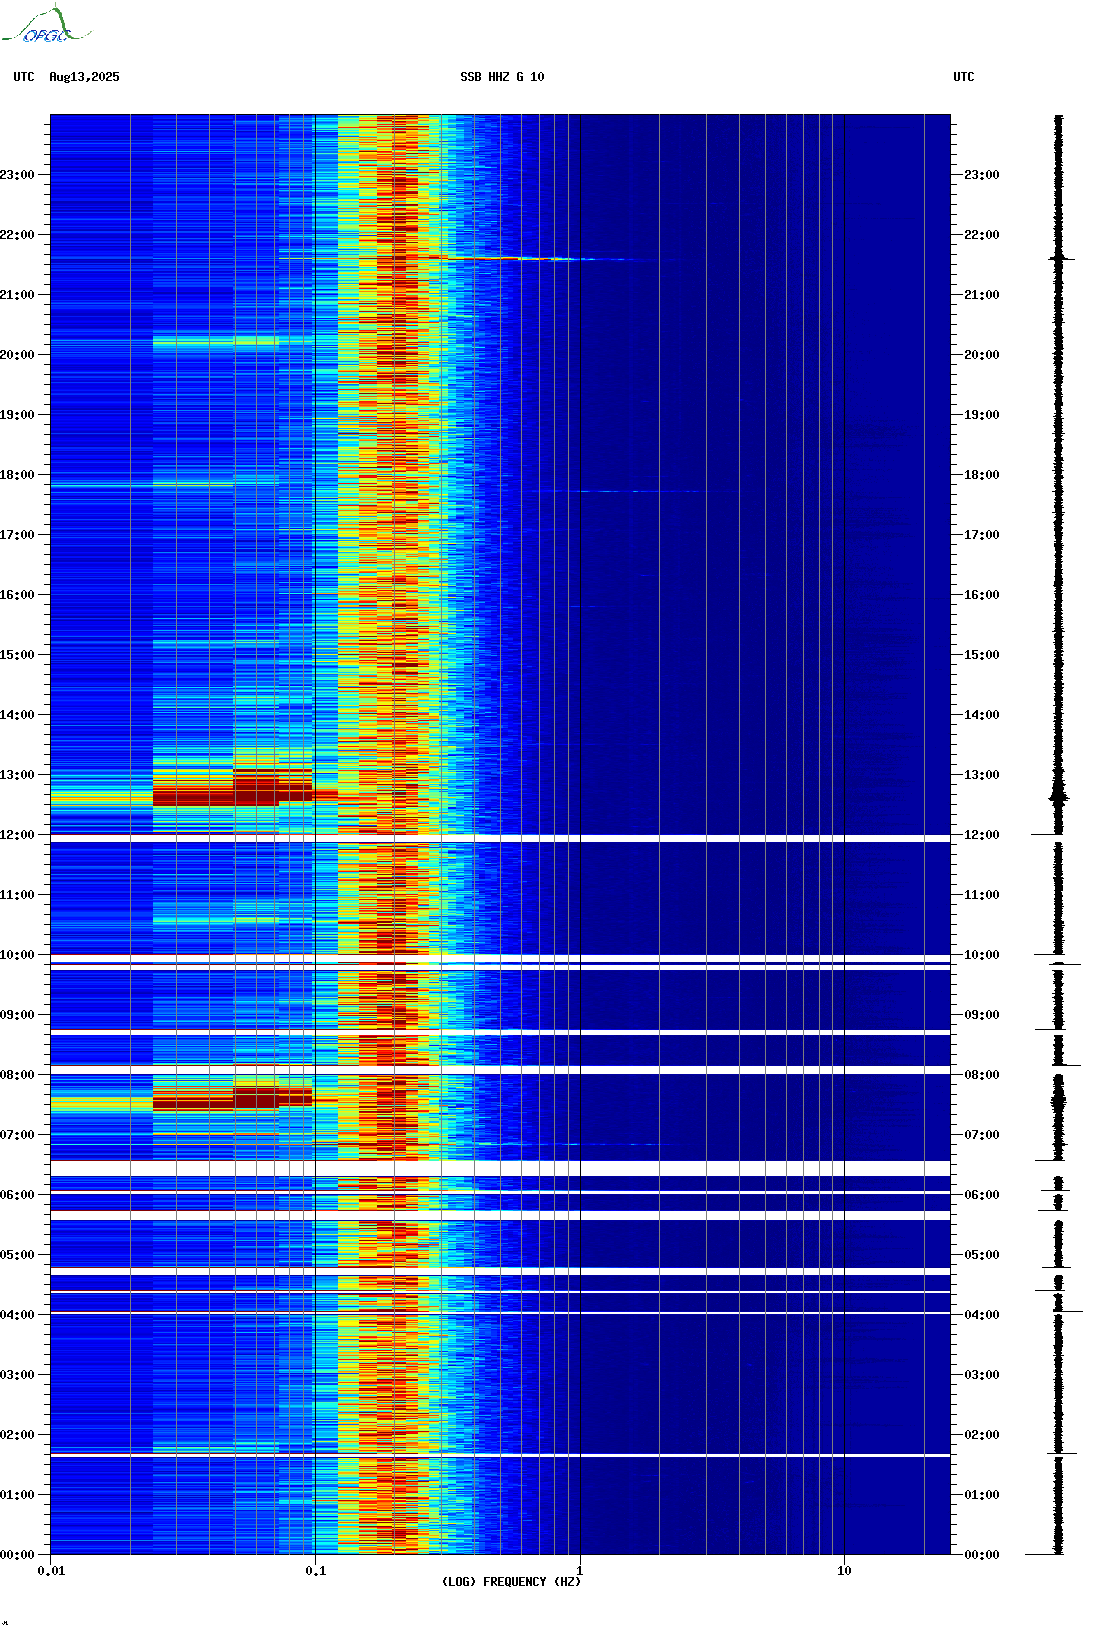The height and width of the screenshot is (1634, 1102).
Task: Click 16:00 on the left time axis
Action: [17, 595]
